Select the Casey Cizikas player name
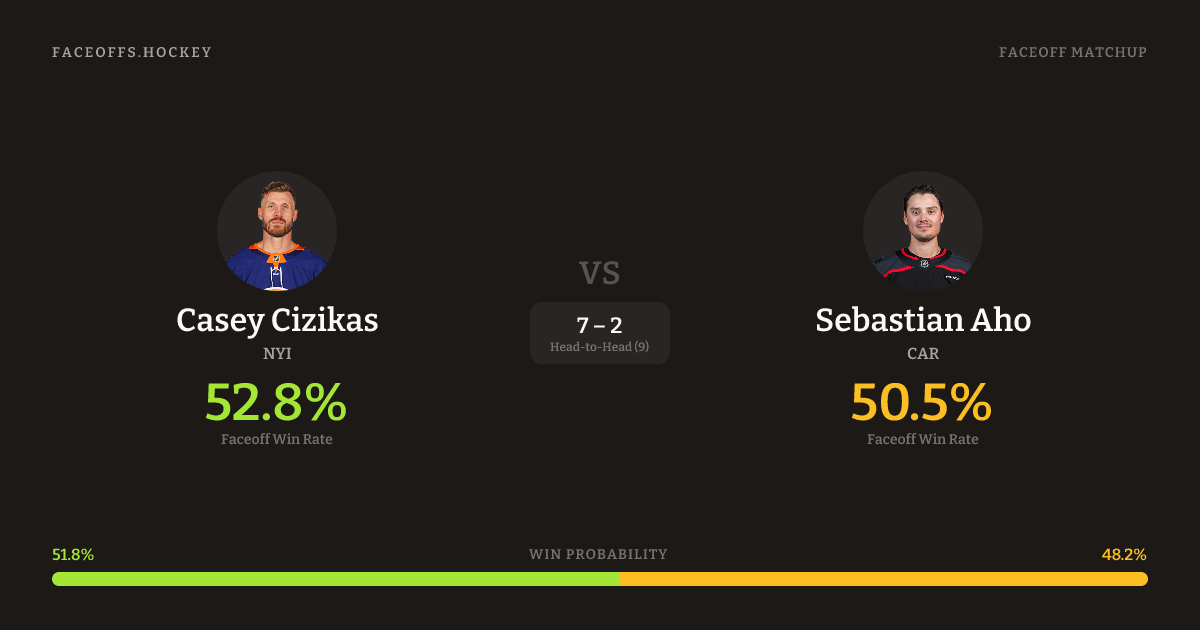The height and width of the screenshot is (630, 1200). tap(277, 320)
